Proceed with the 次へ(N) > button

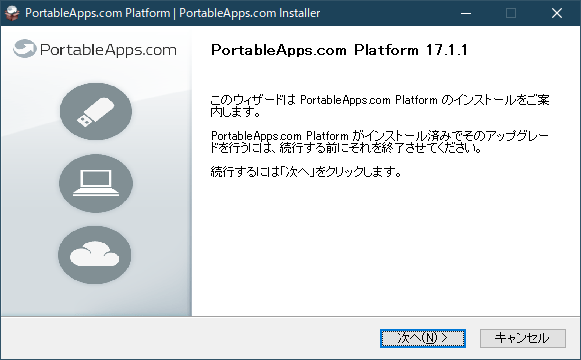point(423,338)
